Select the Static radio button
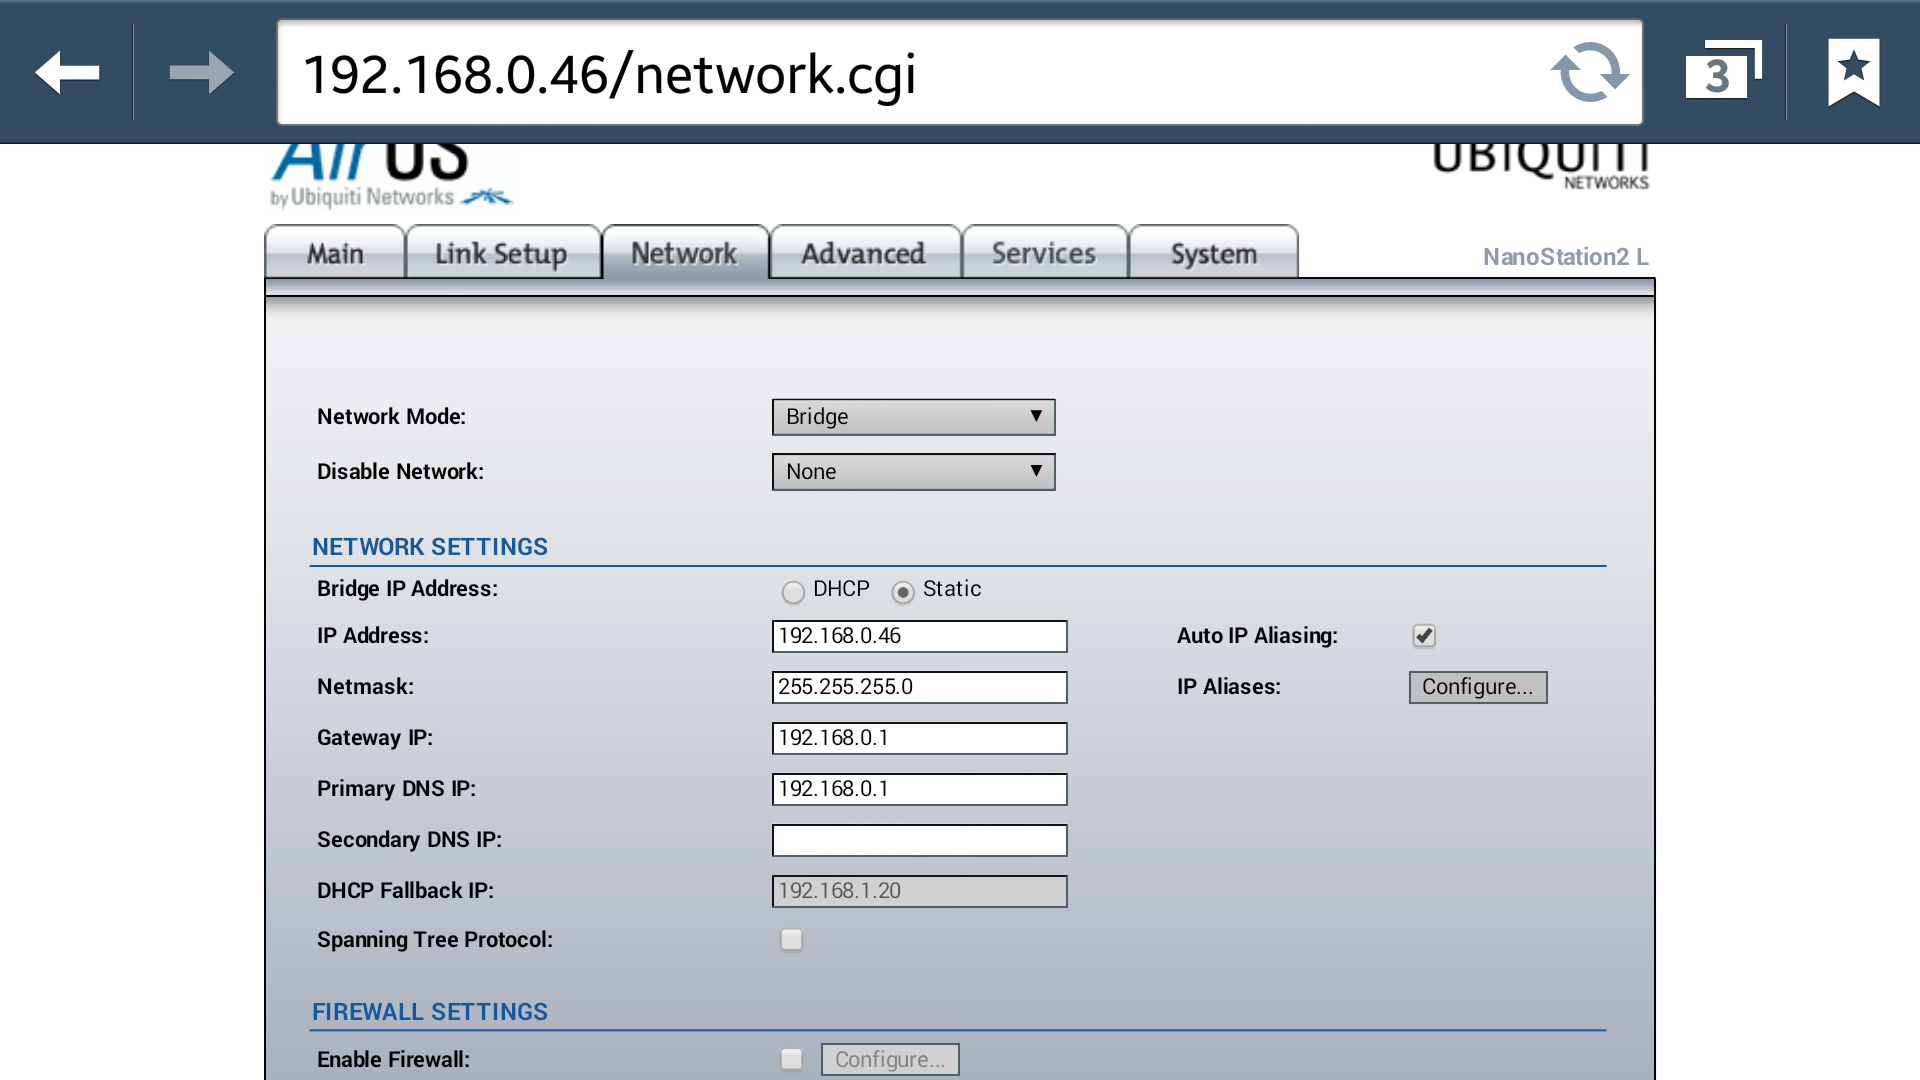Image resolution: width=1920 pixels, height=1080 pixels. (903, 592)
